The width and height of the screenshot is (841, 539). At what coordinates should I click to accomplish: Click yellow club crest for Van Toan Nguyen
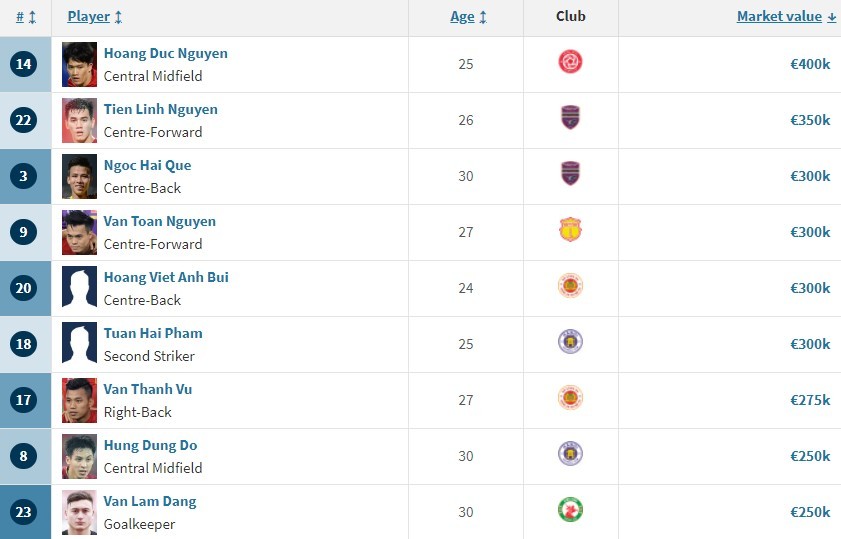570,230
